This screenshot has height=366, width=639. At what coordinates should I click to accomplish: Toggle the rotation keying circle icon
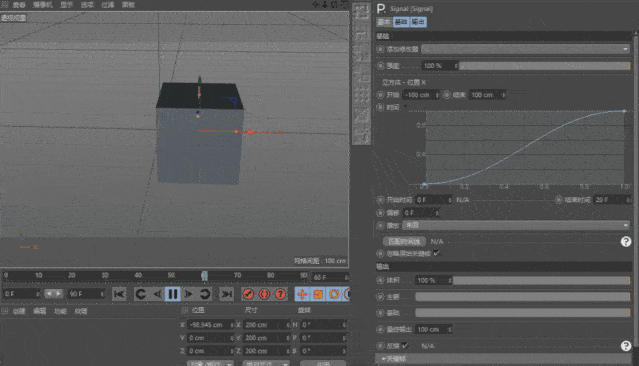[x=334, y=294]
